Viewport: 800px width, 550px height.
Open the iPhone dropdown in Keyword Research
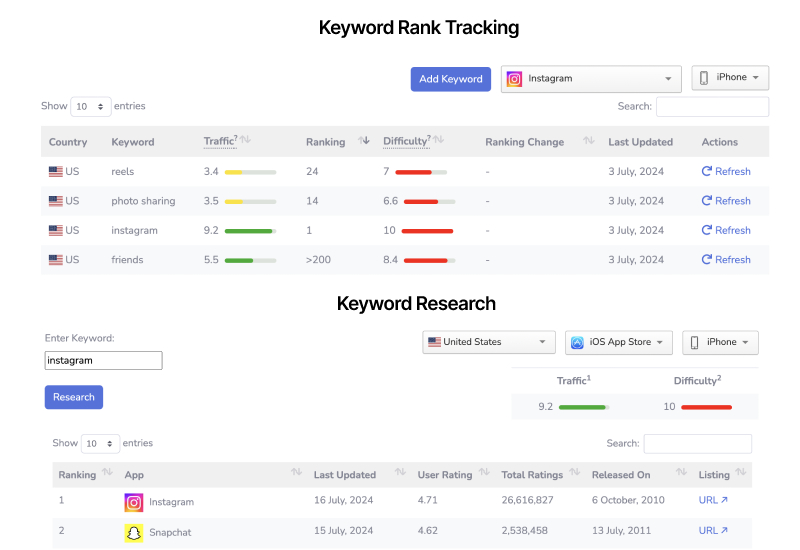pos(720,342)
